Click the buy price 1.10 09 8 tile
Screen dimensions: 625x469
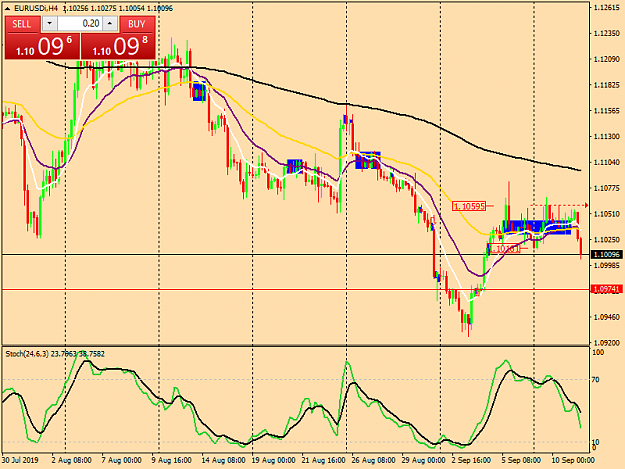coord(118,46)
